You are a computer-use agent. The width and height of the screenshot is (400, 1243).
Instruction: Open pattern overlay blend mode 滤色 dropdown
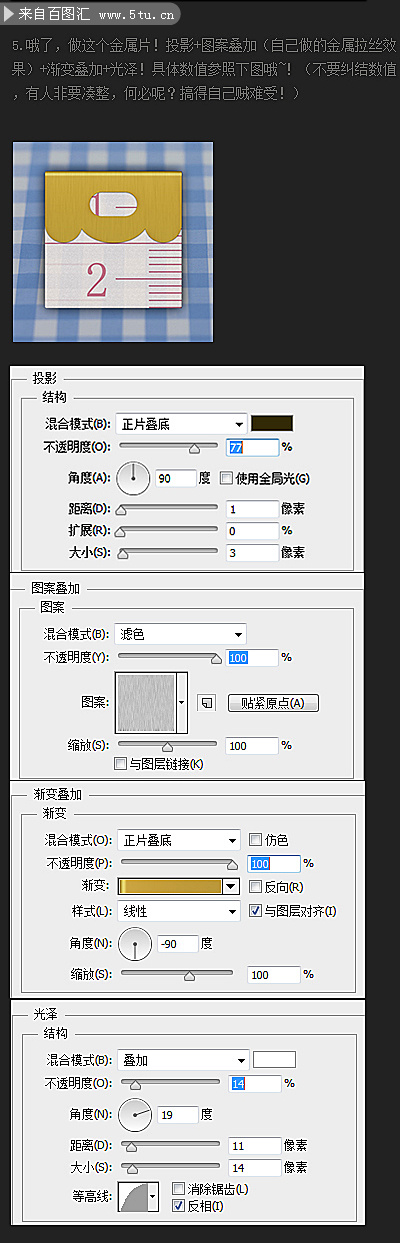(x=181, y=634)
